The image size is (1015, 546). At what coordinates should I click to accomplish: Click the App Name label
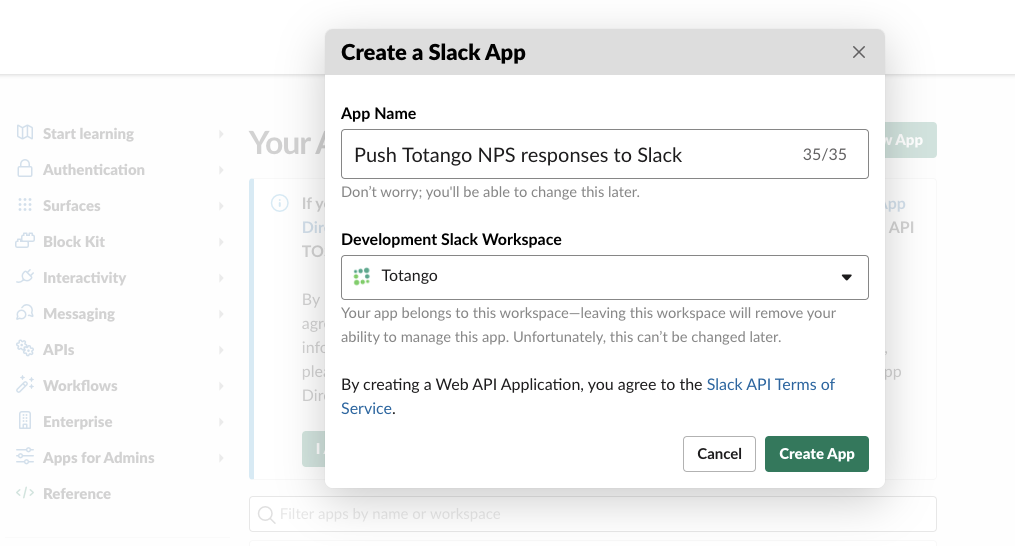379,113
